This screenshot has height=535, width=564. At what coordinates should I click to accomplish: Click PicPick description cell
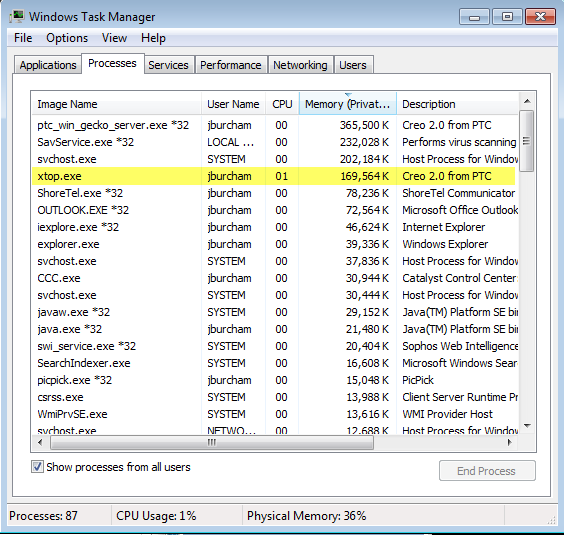point(418,380)
